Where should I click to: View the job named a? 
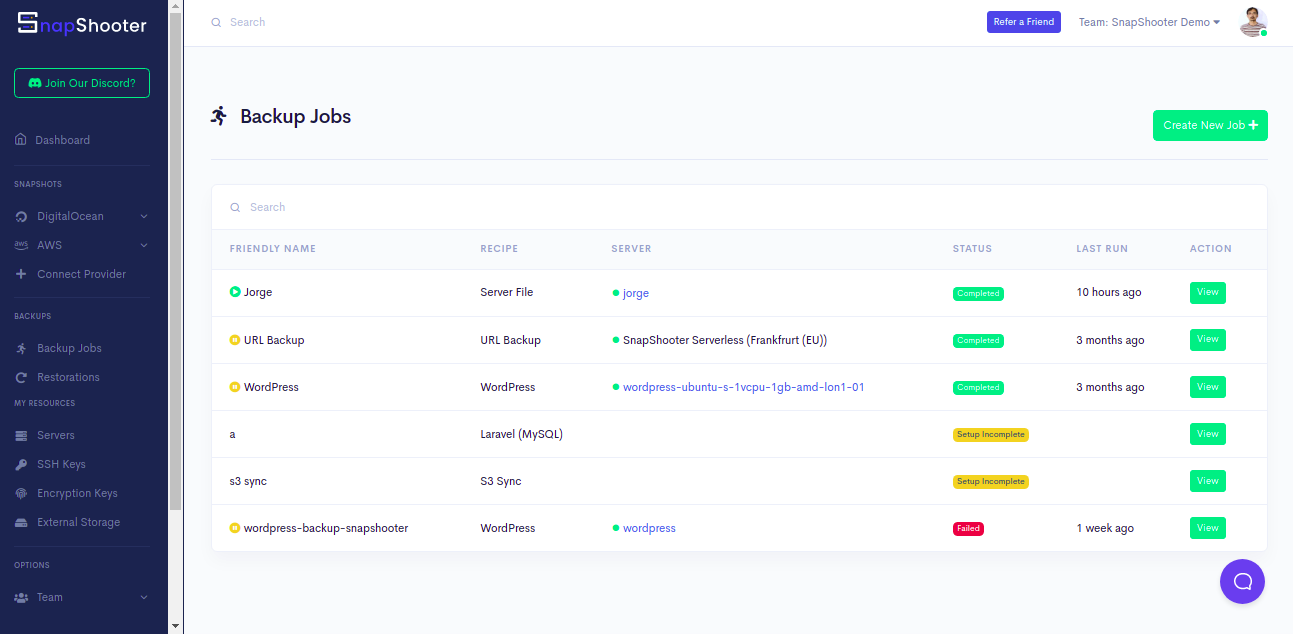(x=1207, y=434)
